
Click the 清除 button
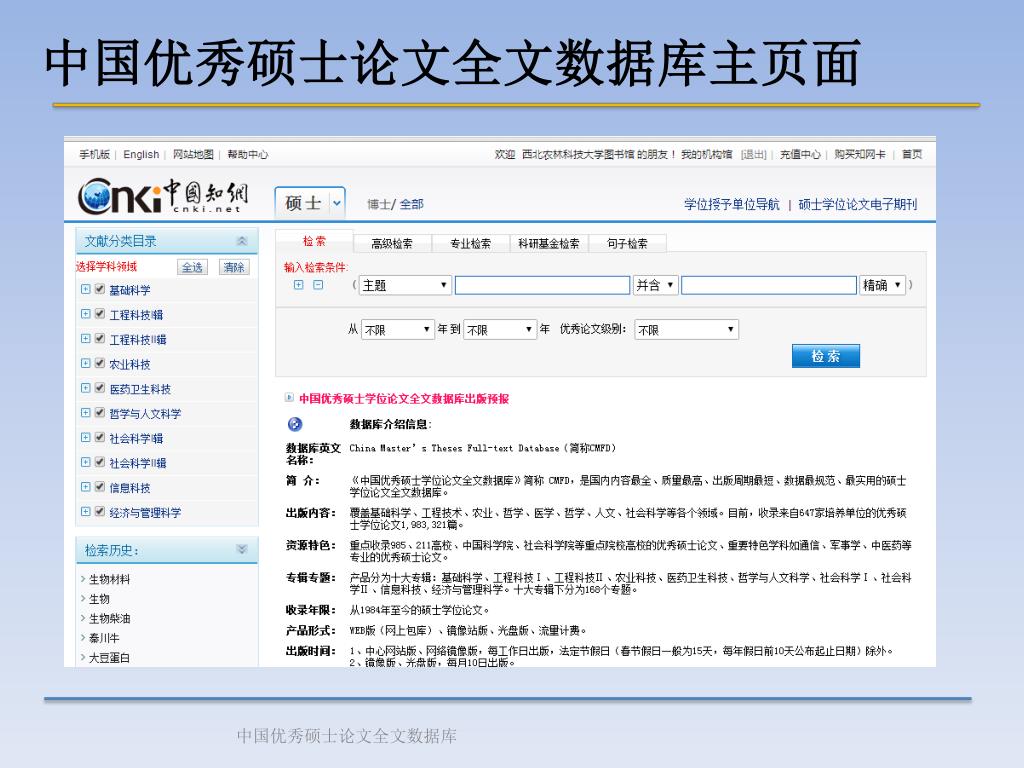coord(233,266)
